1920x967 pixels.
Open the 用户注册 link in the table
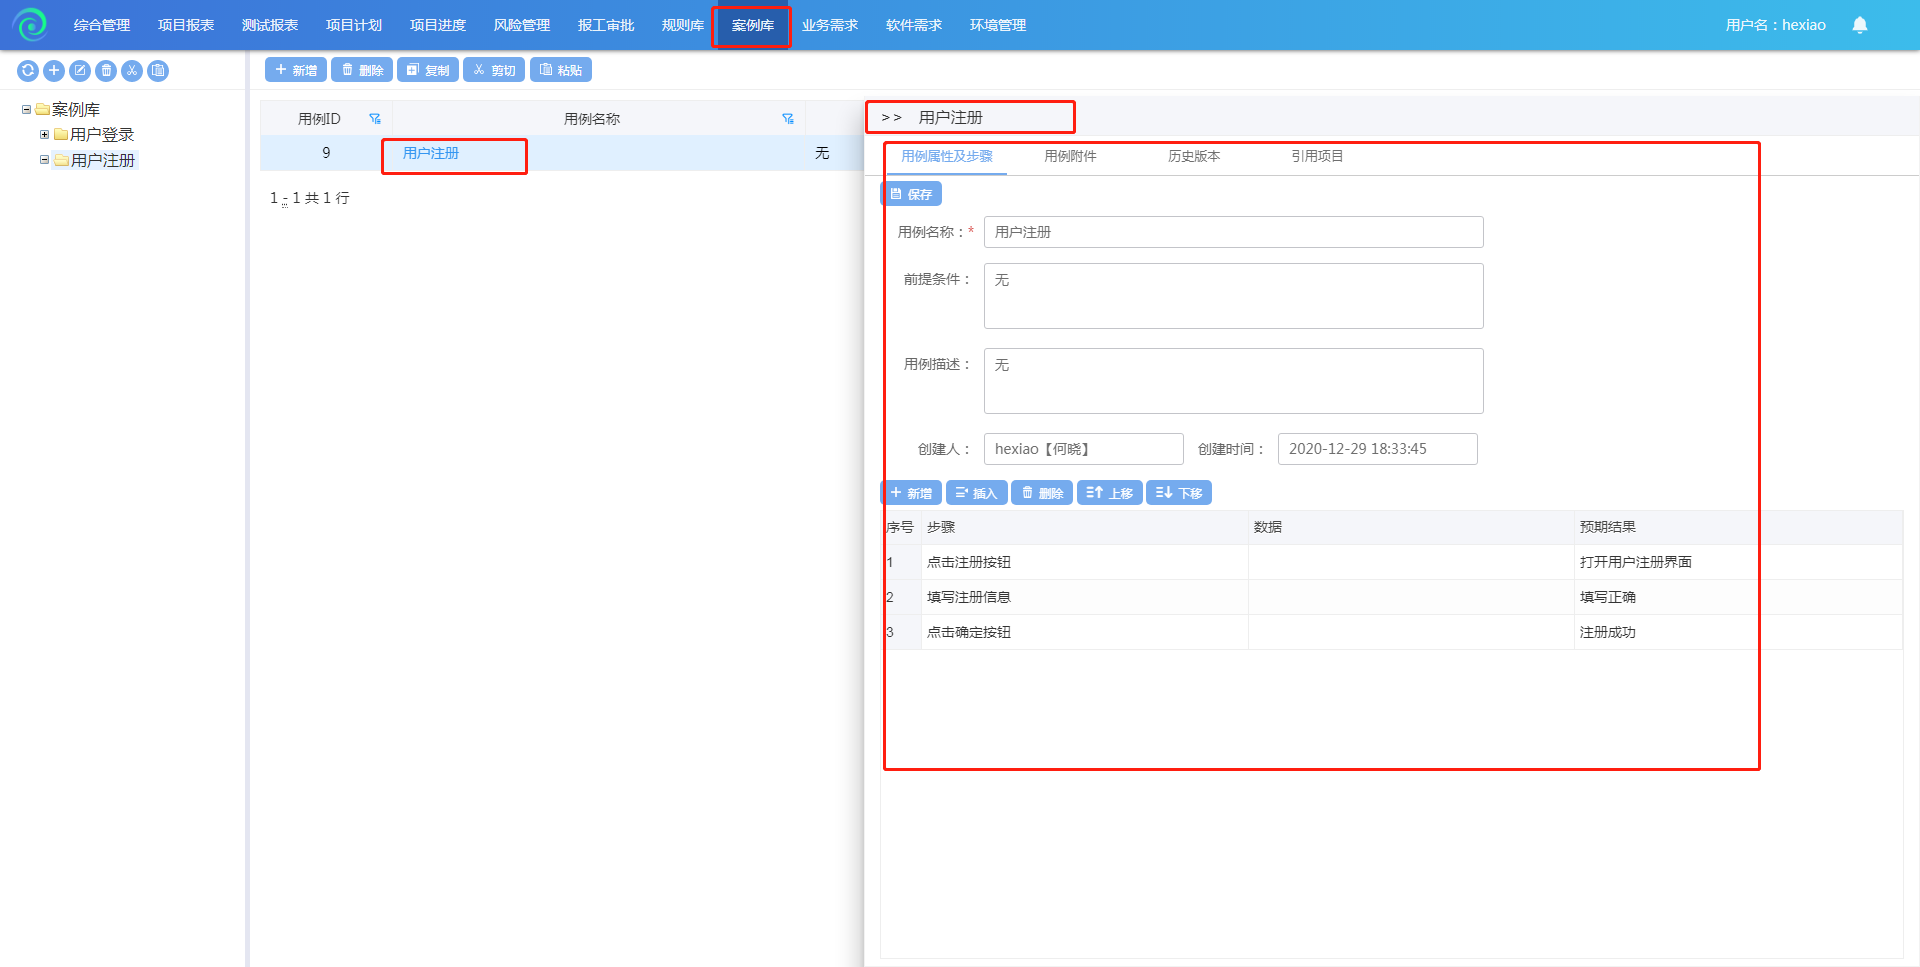[x=431, y=153]
